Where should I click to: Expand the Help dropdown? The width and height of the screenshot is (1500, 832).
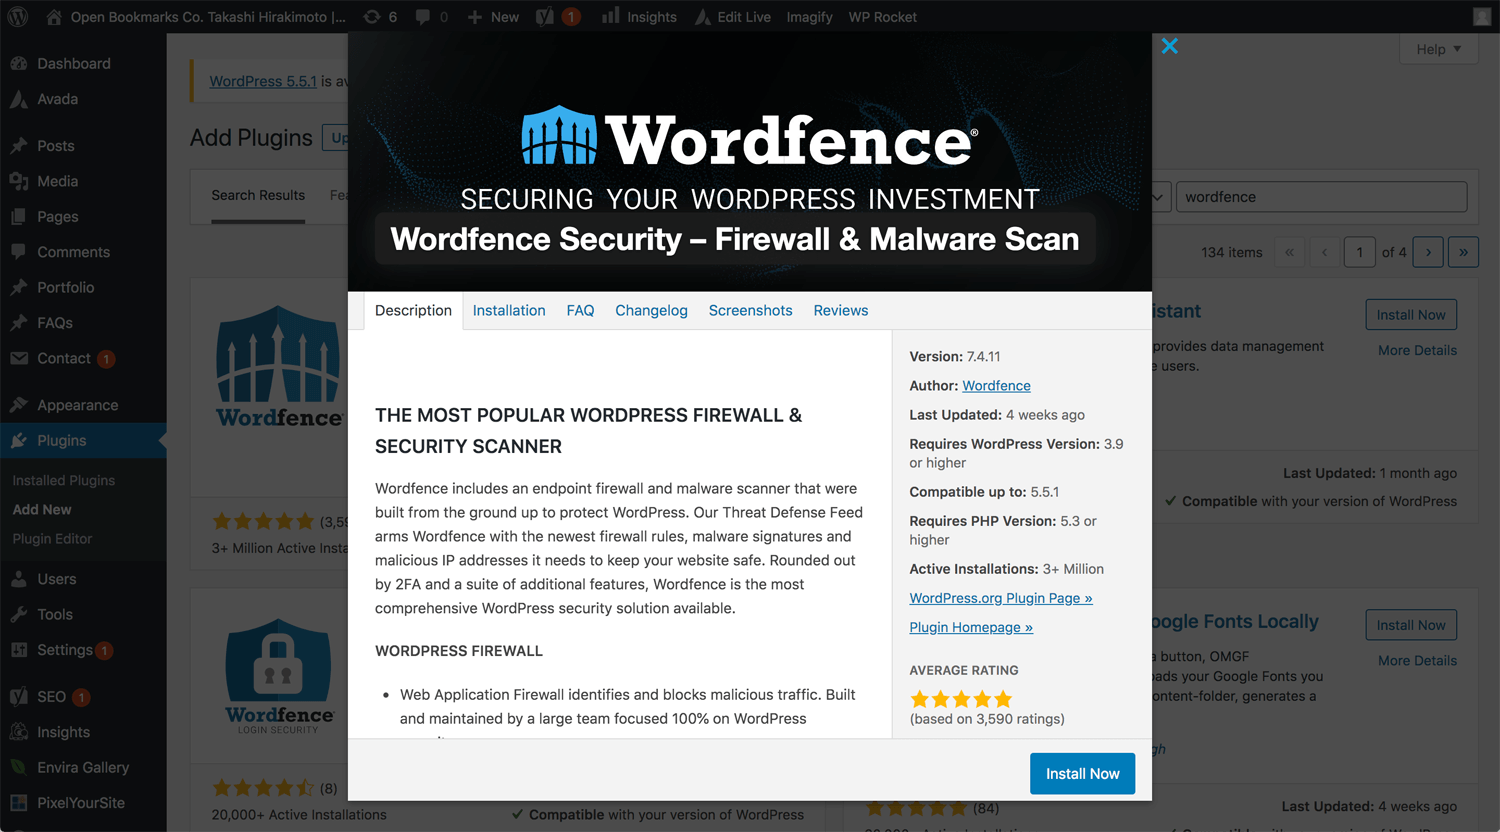pos(1439,49)
